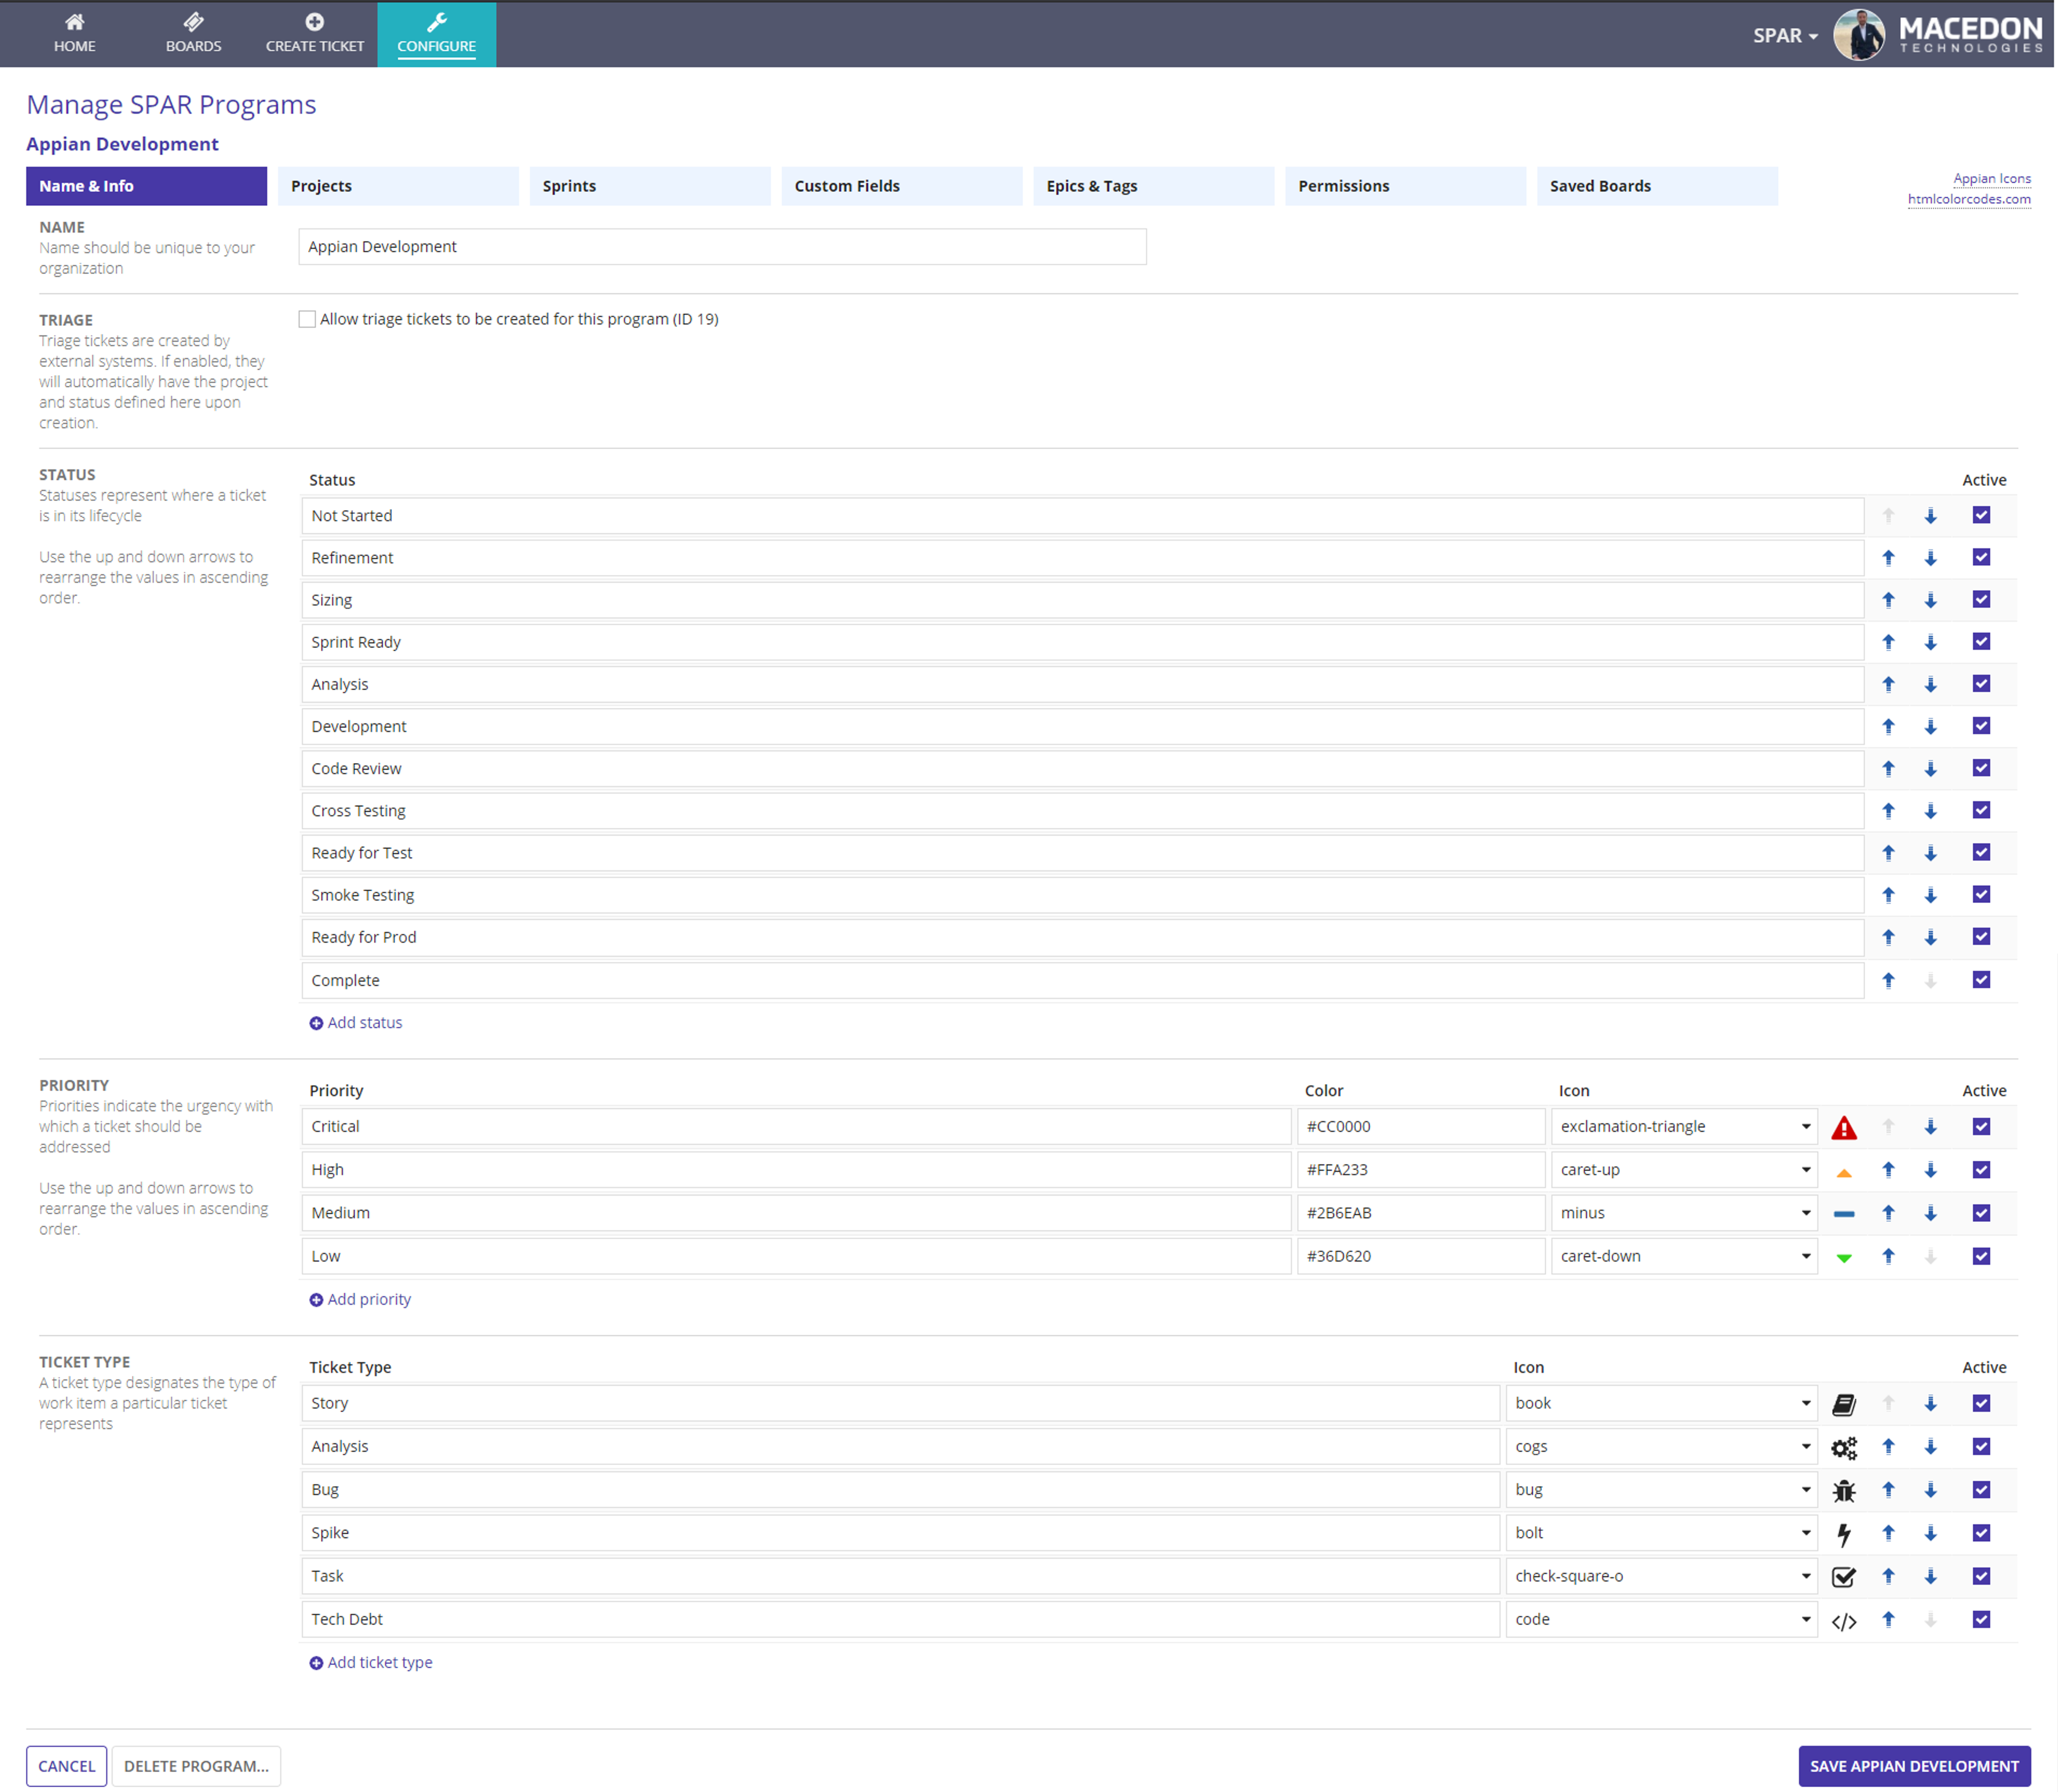Open the Custom Fields tab

click(x=902, y=186)
